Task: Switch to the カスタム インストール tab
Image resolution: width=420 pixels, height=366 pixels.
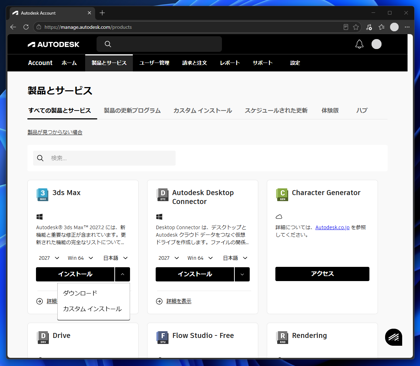Action: pos(203,110)
